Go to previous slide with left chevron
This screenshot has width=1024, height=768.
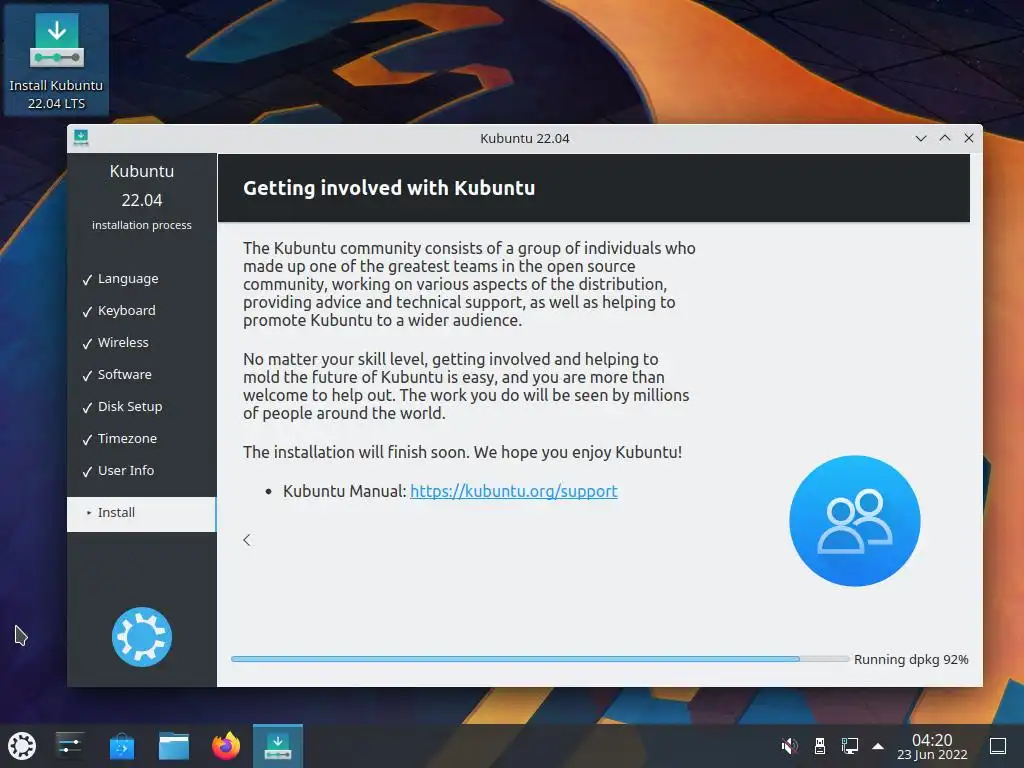pyautogui.click(x=247, y=539)
